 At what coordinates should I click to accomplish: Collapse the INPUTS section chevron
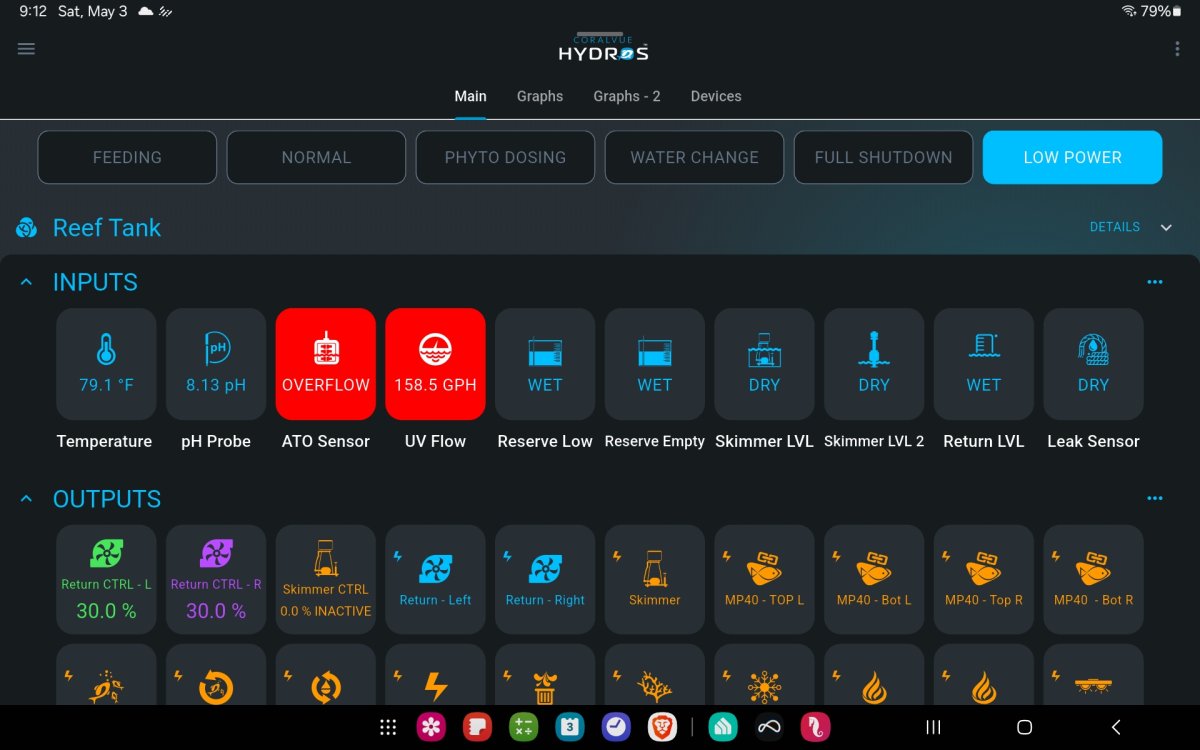[27, 283]
